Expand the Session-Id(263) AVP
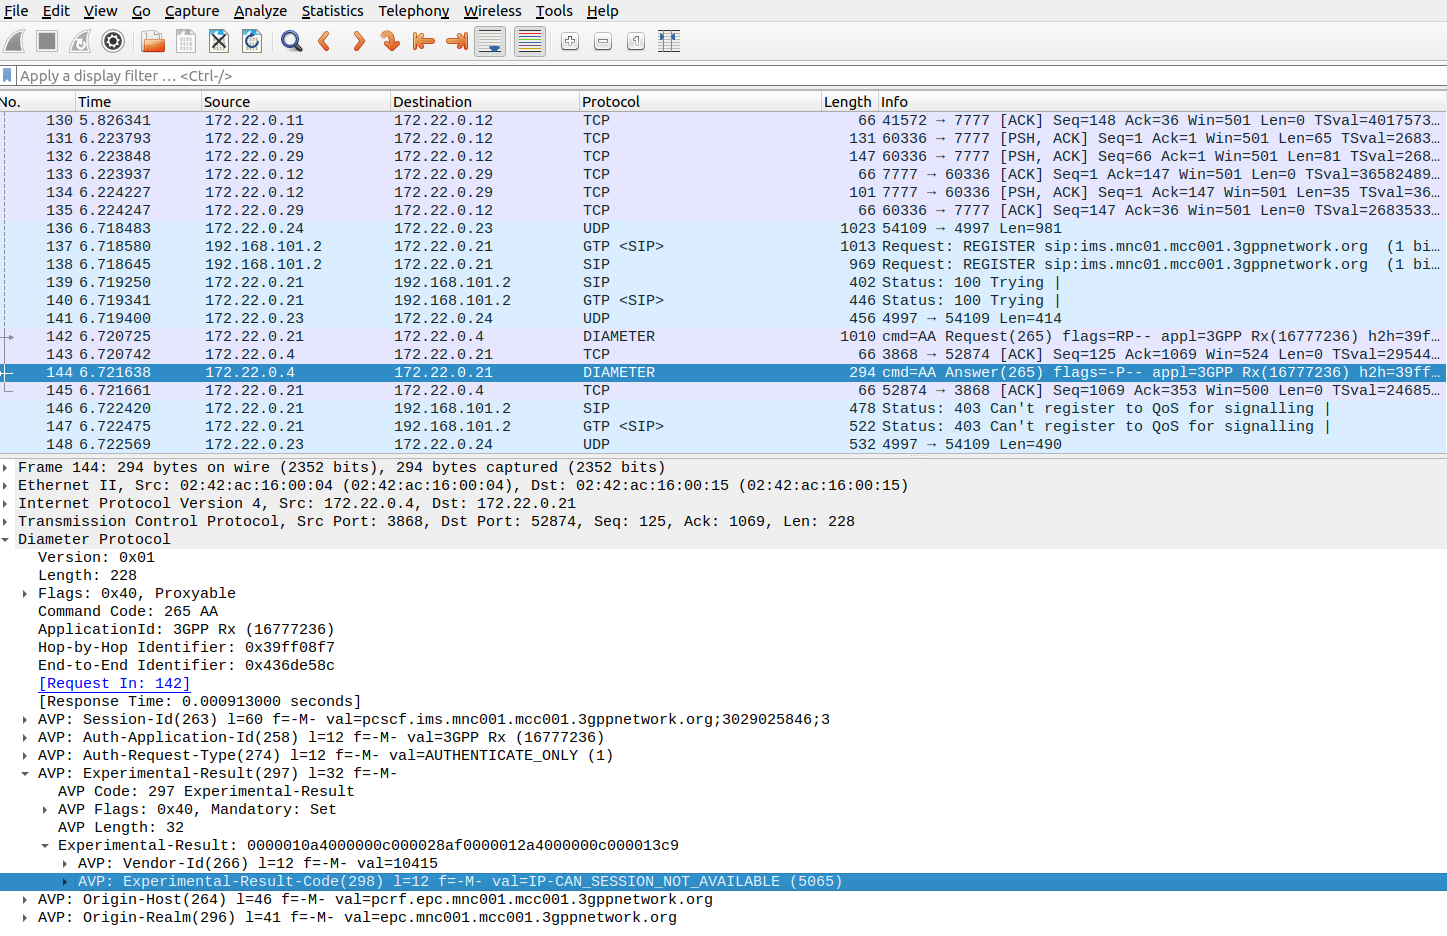 (x=26, y=719)
